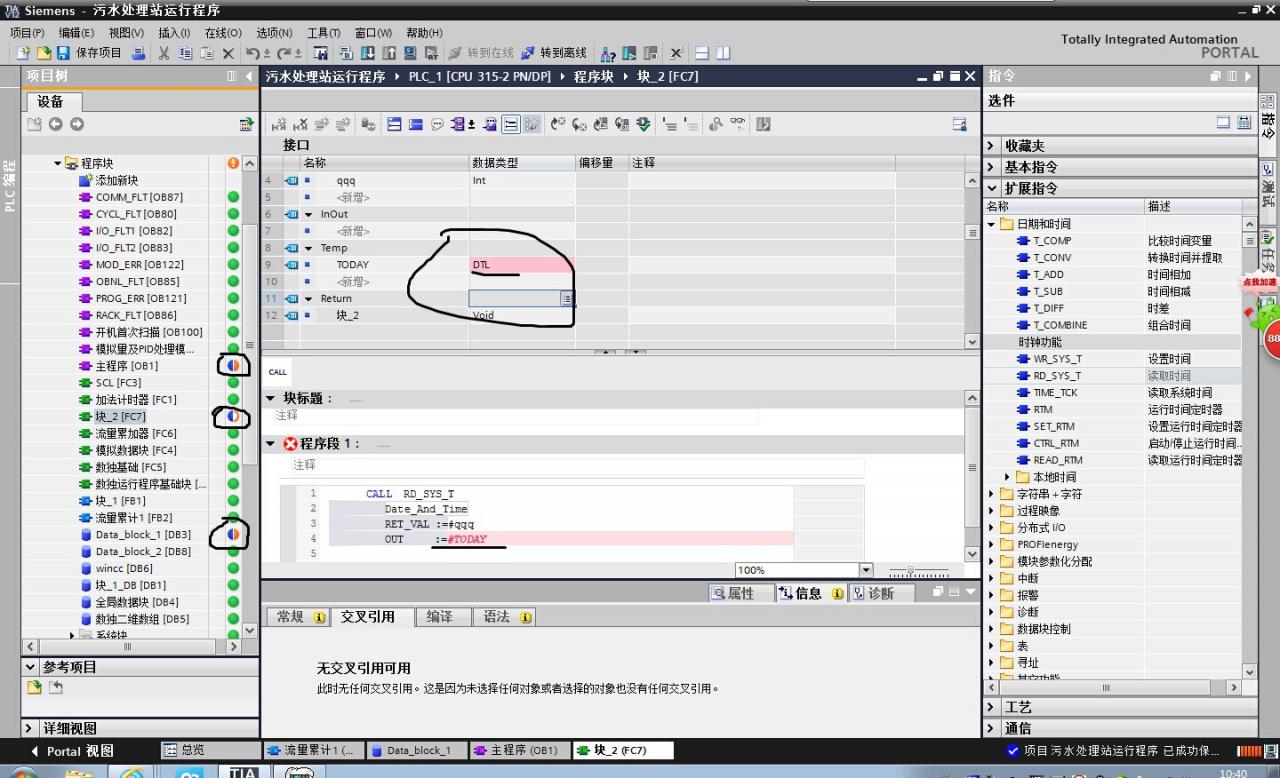Click 转到离线 go offline button
Viewport: 1280px width, 778px height.
tap(554, 53)
